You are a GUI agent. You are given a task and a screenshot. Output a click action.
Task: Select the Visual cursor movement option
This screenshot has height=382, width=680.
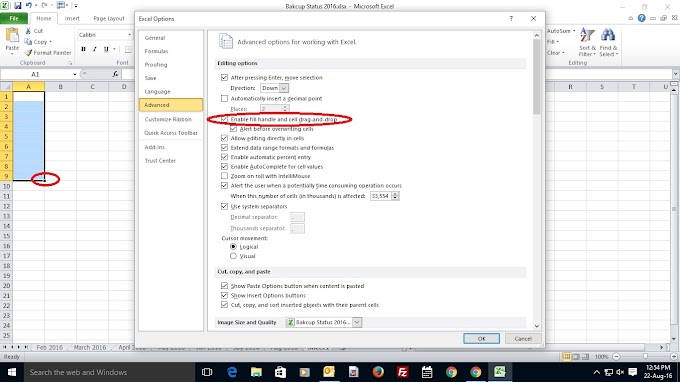(x=233, y=256)
